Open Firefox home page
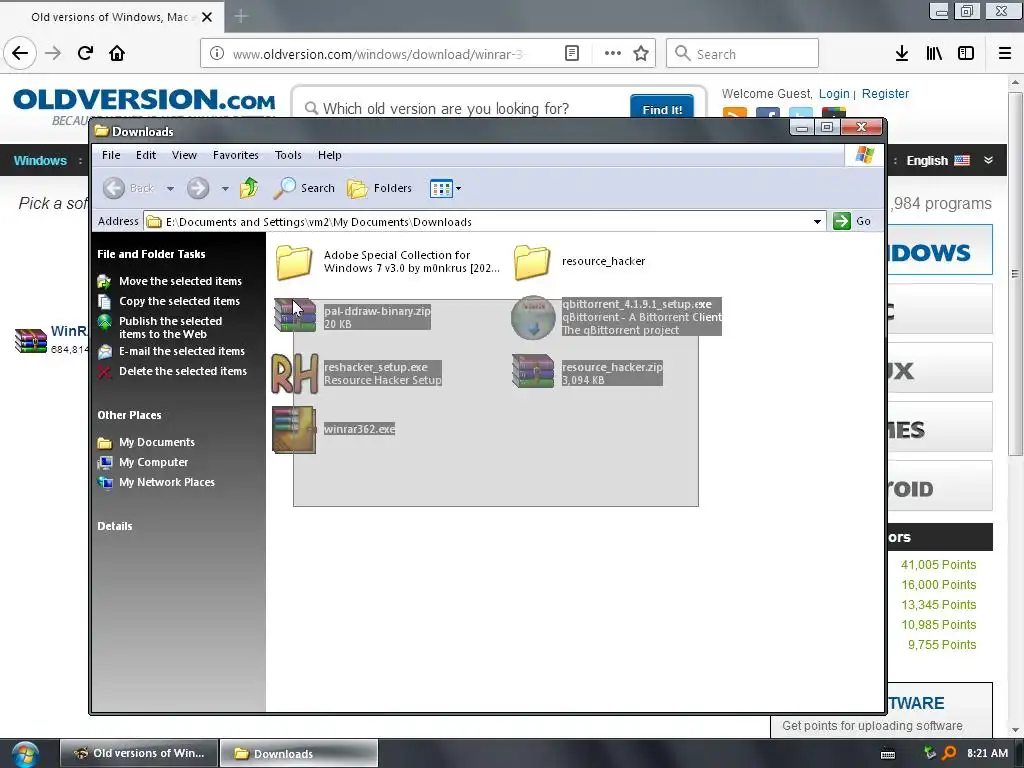 (x=117, y=54)
